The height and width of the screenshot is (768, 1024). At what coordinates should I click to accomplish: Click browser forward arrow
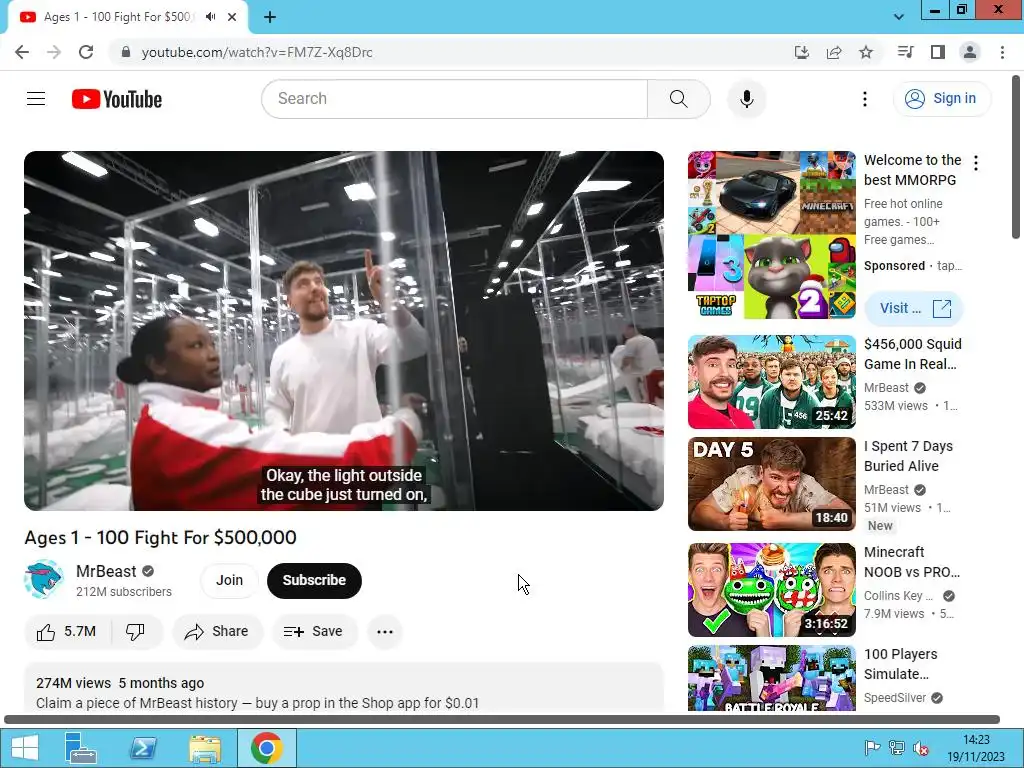click(x=54, y=52)
